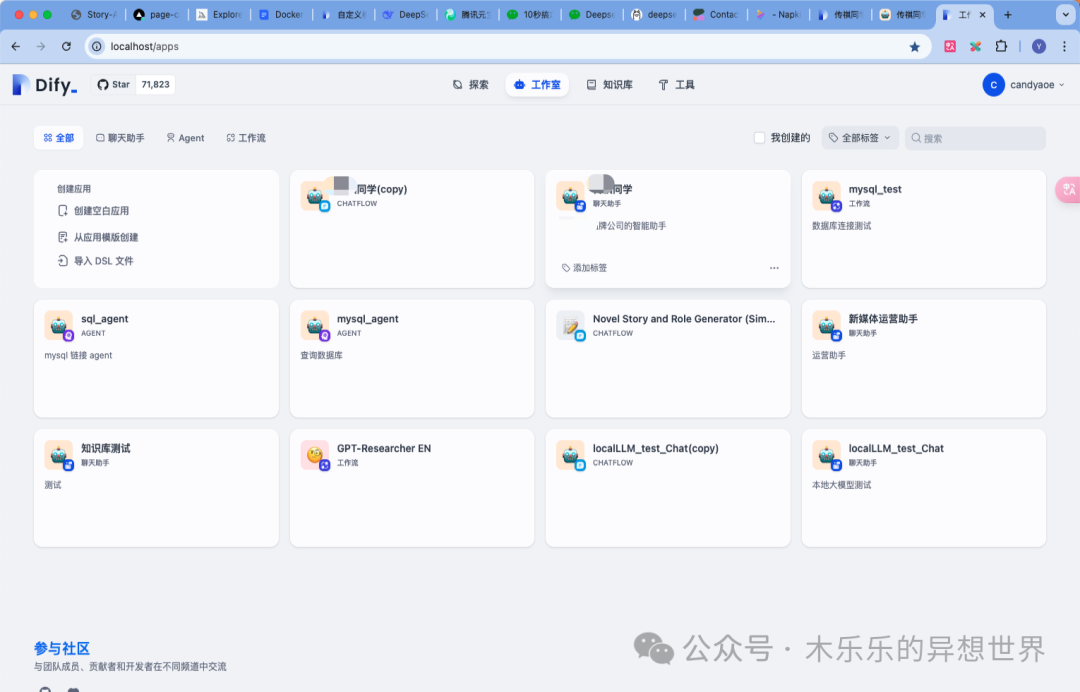Expand the 全部标签 tag dropdown
This screenshot has height=692, width=1080.
pos(860,138)
